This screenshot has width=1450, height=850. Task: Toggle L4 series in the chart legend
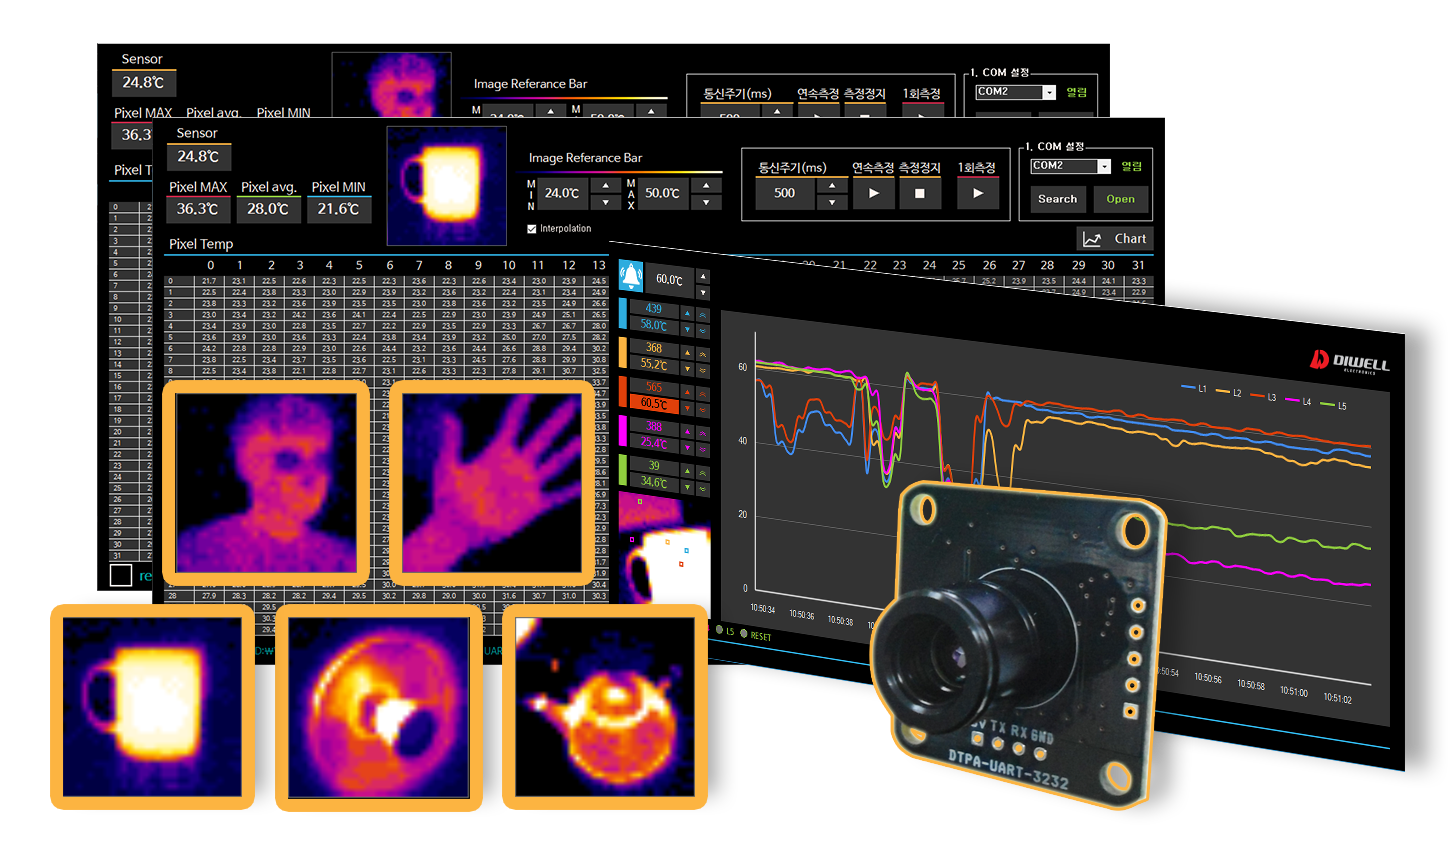(x=1298, y=401)
